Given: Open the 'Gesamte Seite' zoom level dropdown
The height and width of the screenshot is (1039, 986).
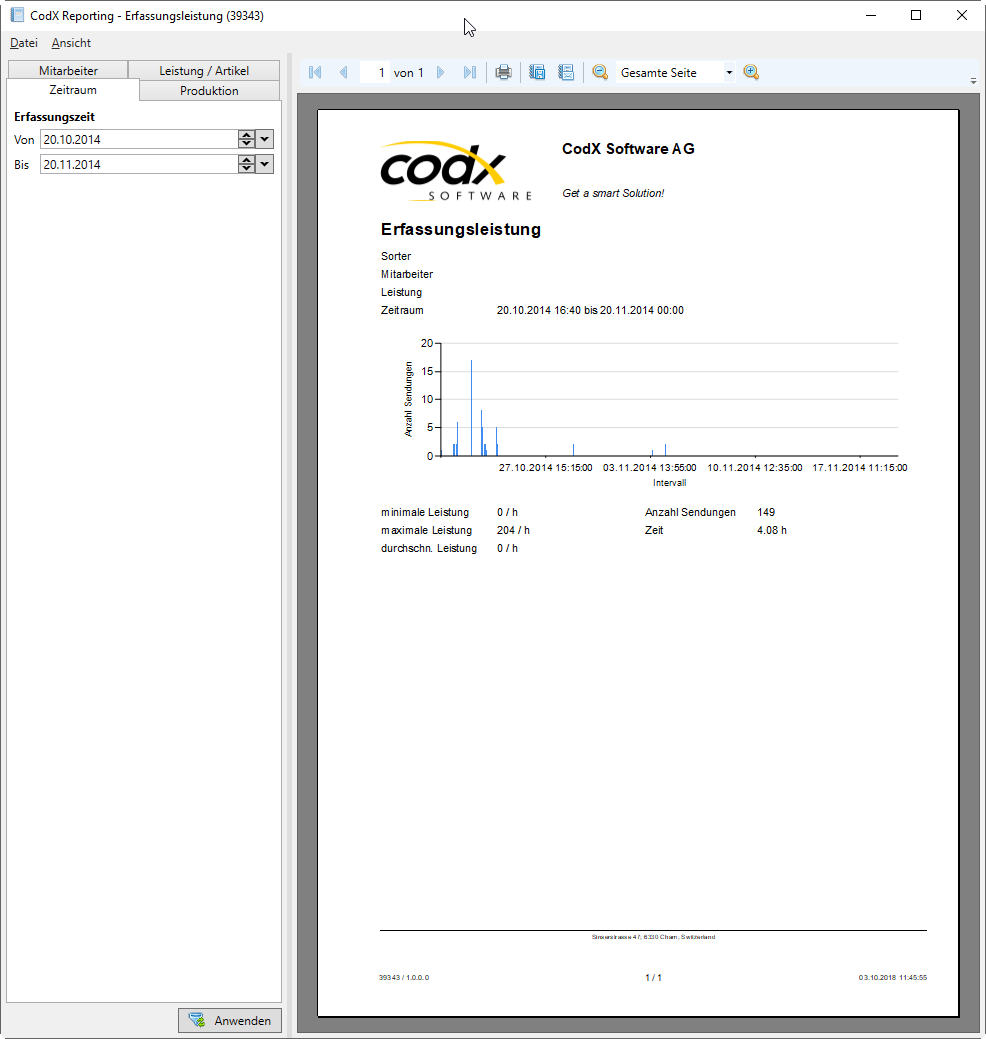Looking at the screenshot, I should (x=729, y=72).
